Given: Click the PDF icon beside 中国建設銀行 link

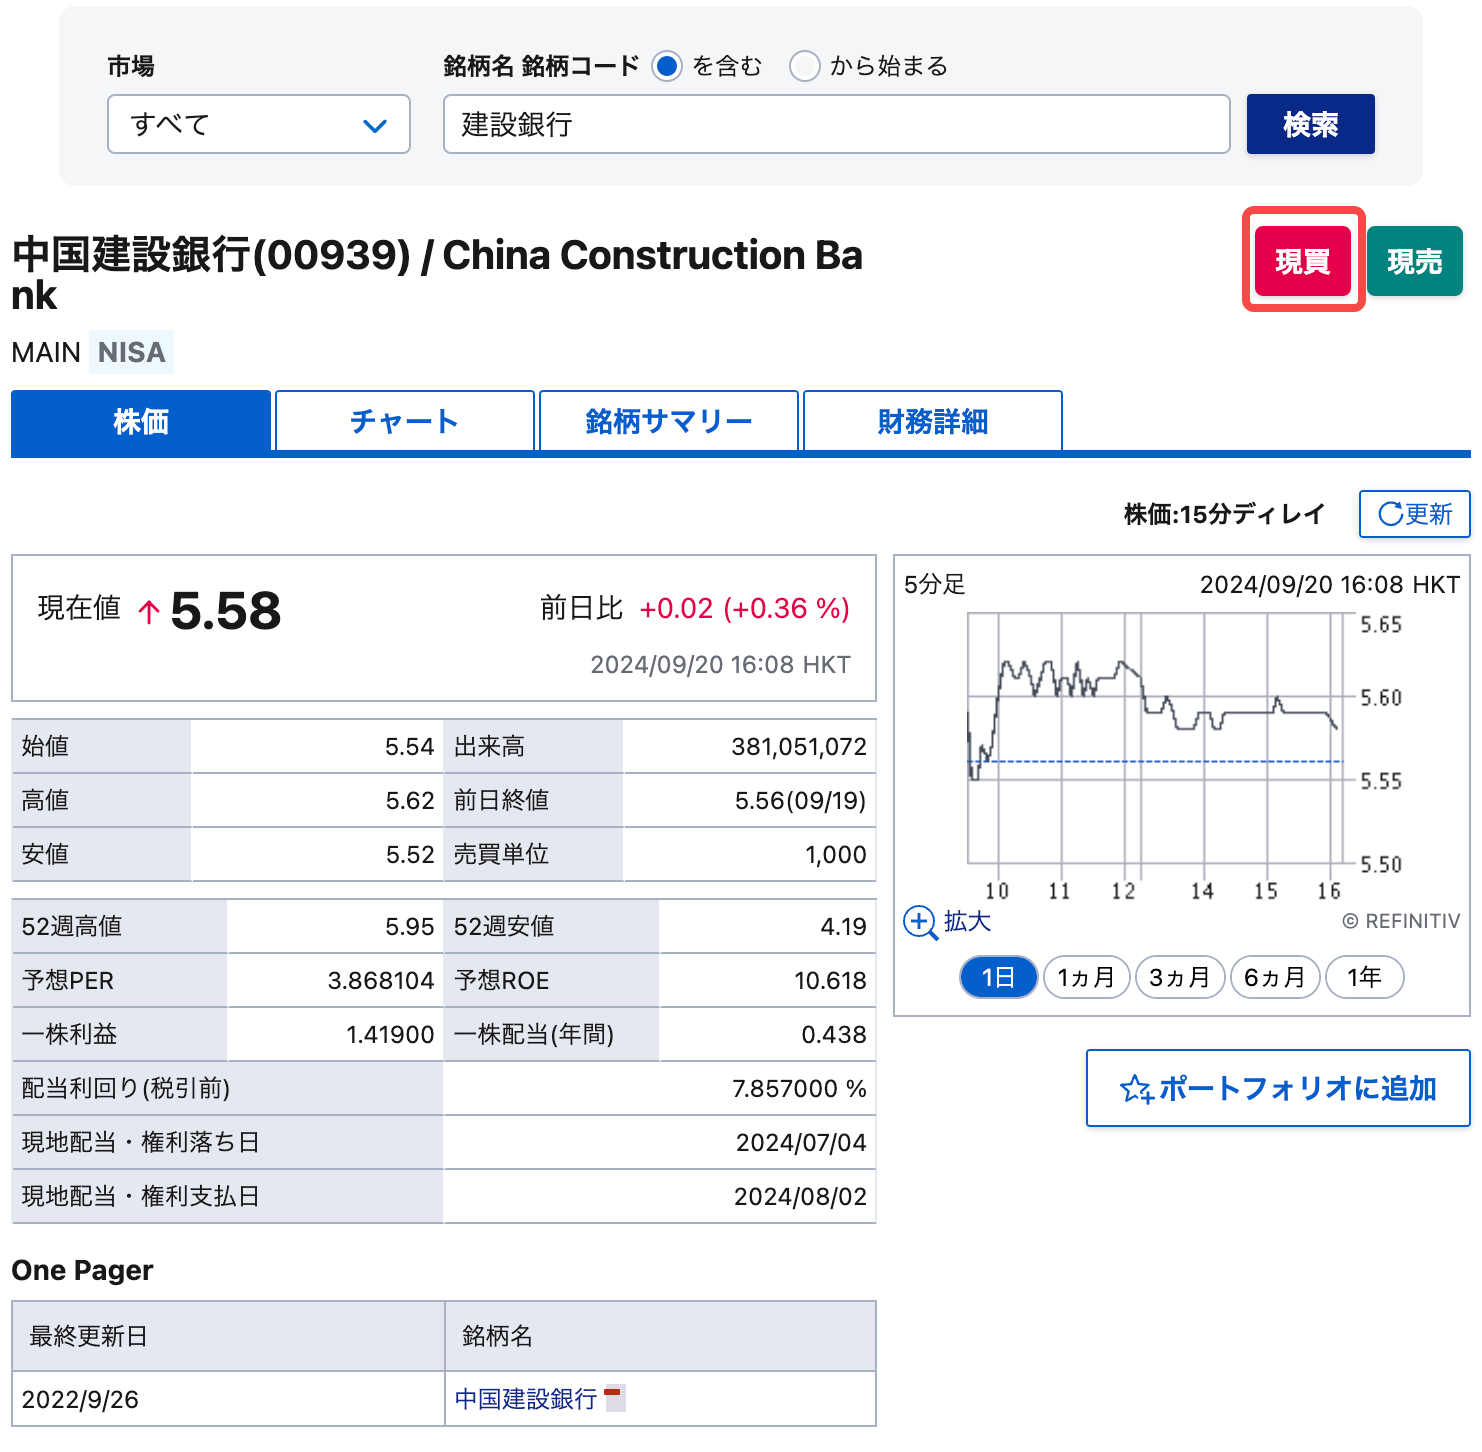Looking at the screenshot, I should pos(614,1397).
